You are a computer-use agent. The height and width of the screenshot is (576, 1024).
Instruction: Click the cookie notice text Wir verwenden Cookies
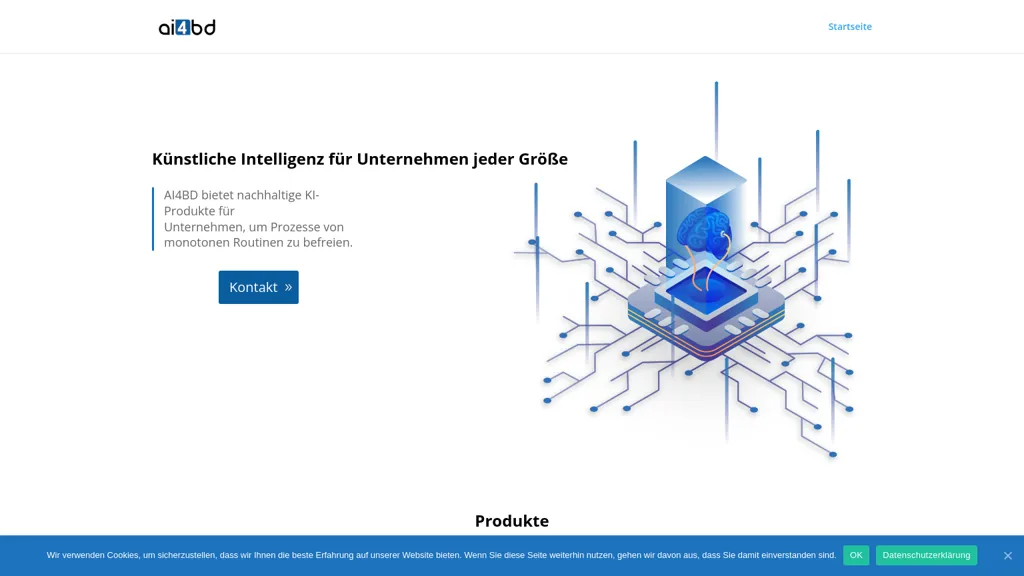(x=441, y=555)
